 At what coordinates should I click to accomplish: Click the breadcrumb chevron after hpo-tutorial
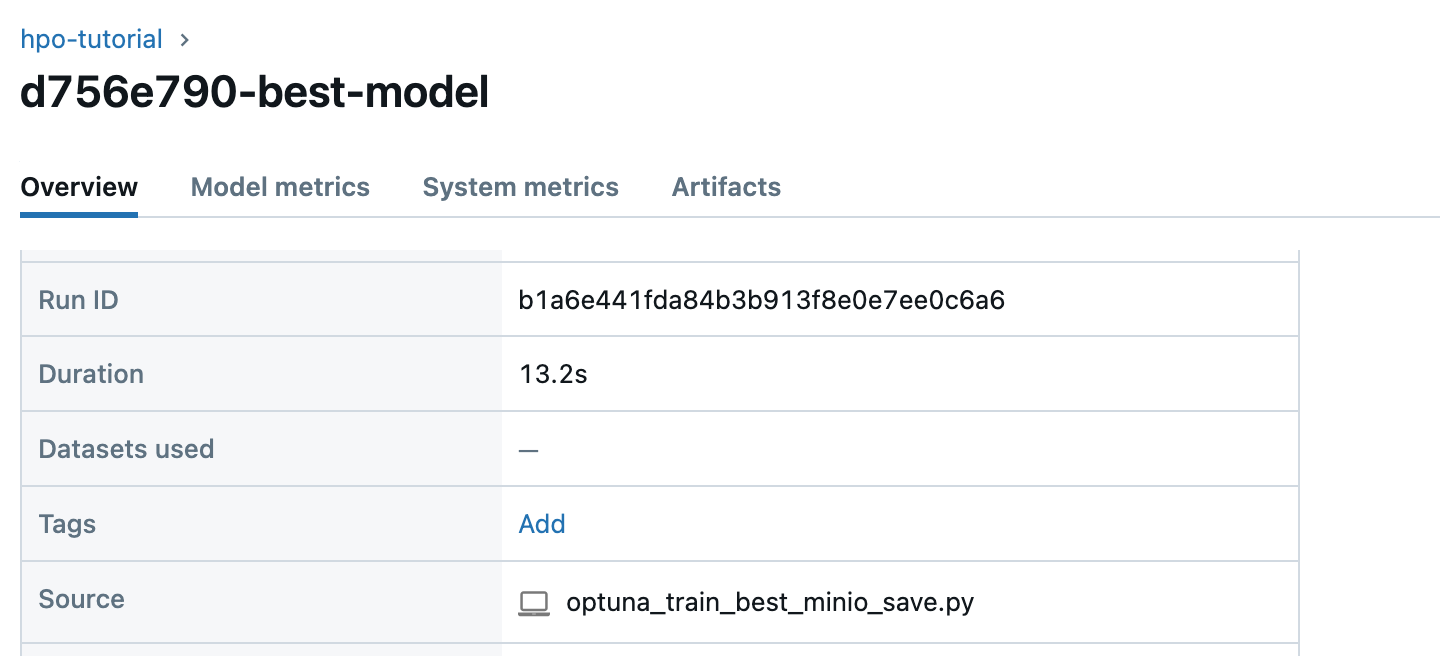pyautogui.click(x=184, y=41)
